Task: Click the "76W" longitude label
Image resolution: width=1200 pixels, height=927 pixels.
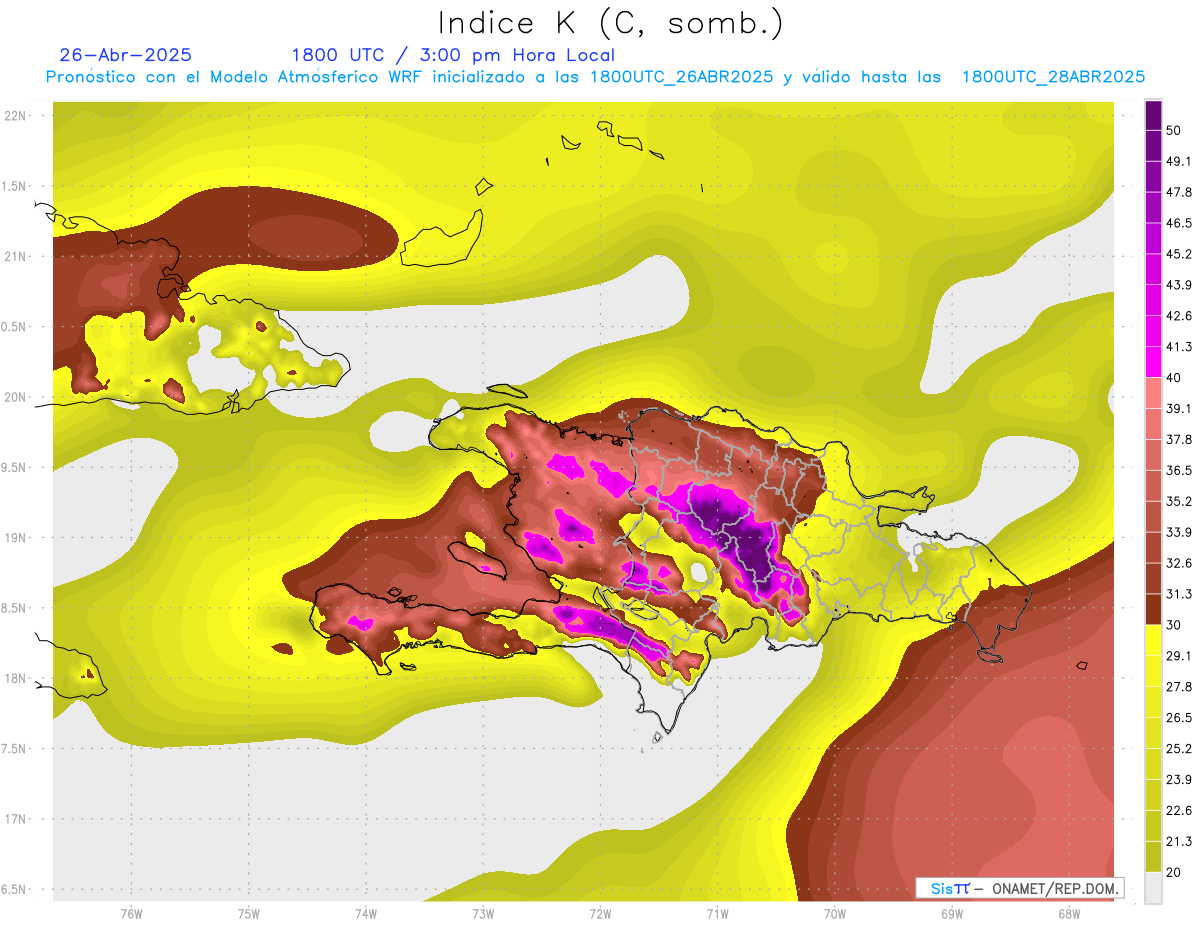Action: [x=131, y=914]
